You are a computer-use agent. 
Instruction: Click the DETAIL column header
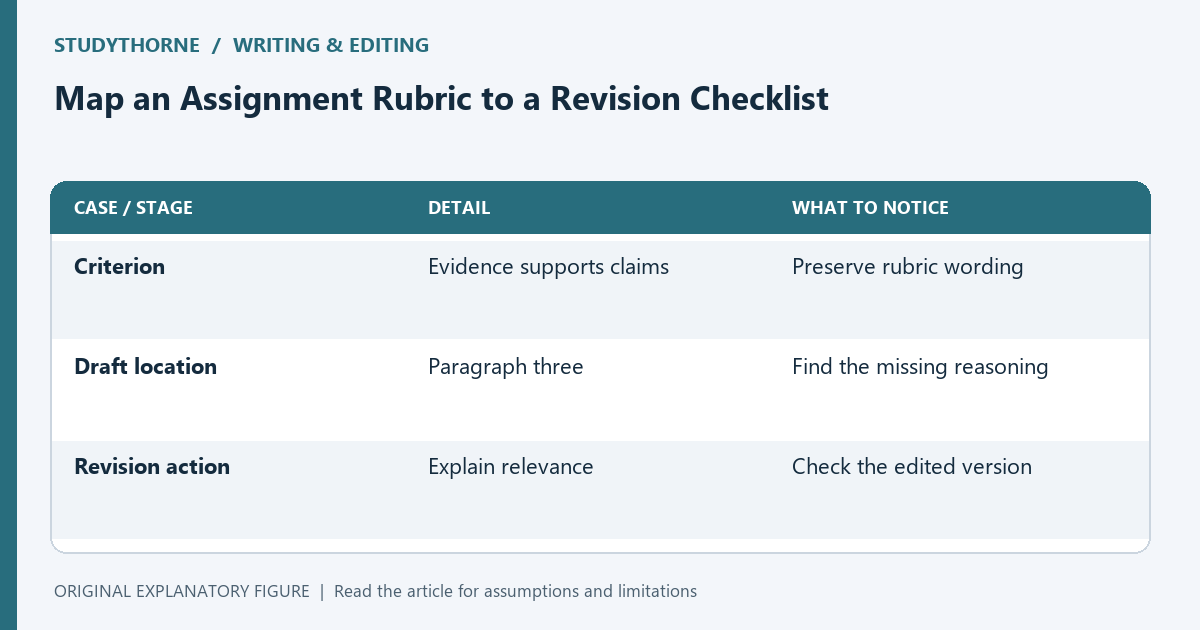point(459,208)
